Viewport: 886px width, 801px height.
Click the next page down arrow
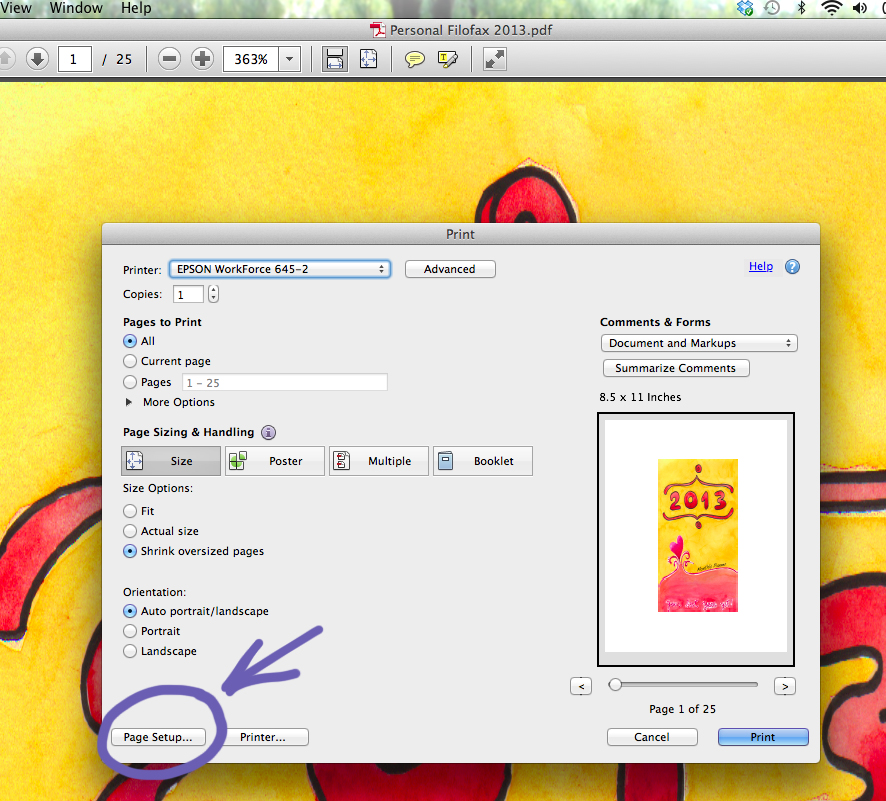click(x=37, y=59)
